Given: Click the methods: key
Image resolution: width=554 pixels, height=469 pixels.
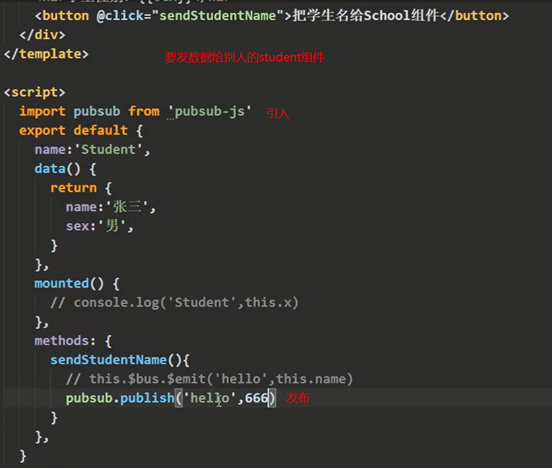Looking at the screenshot, I should click(65, 341).
